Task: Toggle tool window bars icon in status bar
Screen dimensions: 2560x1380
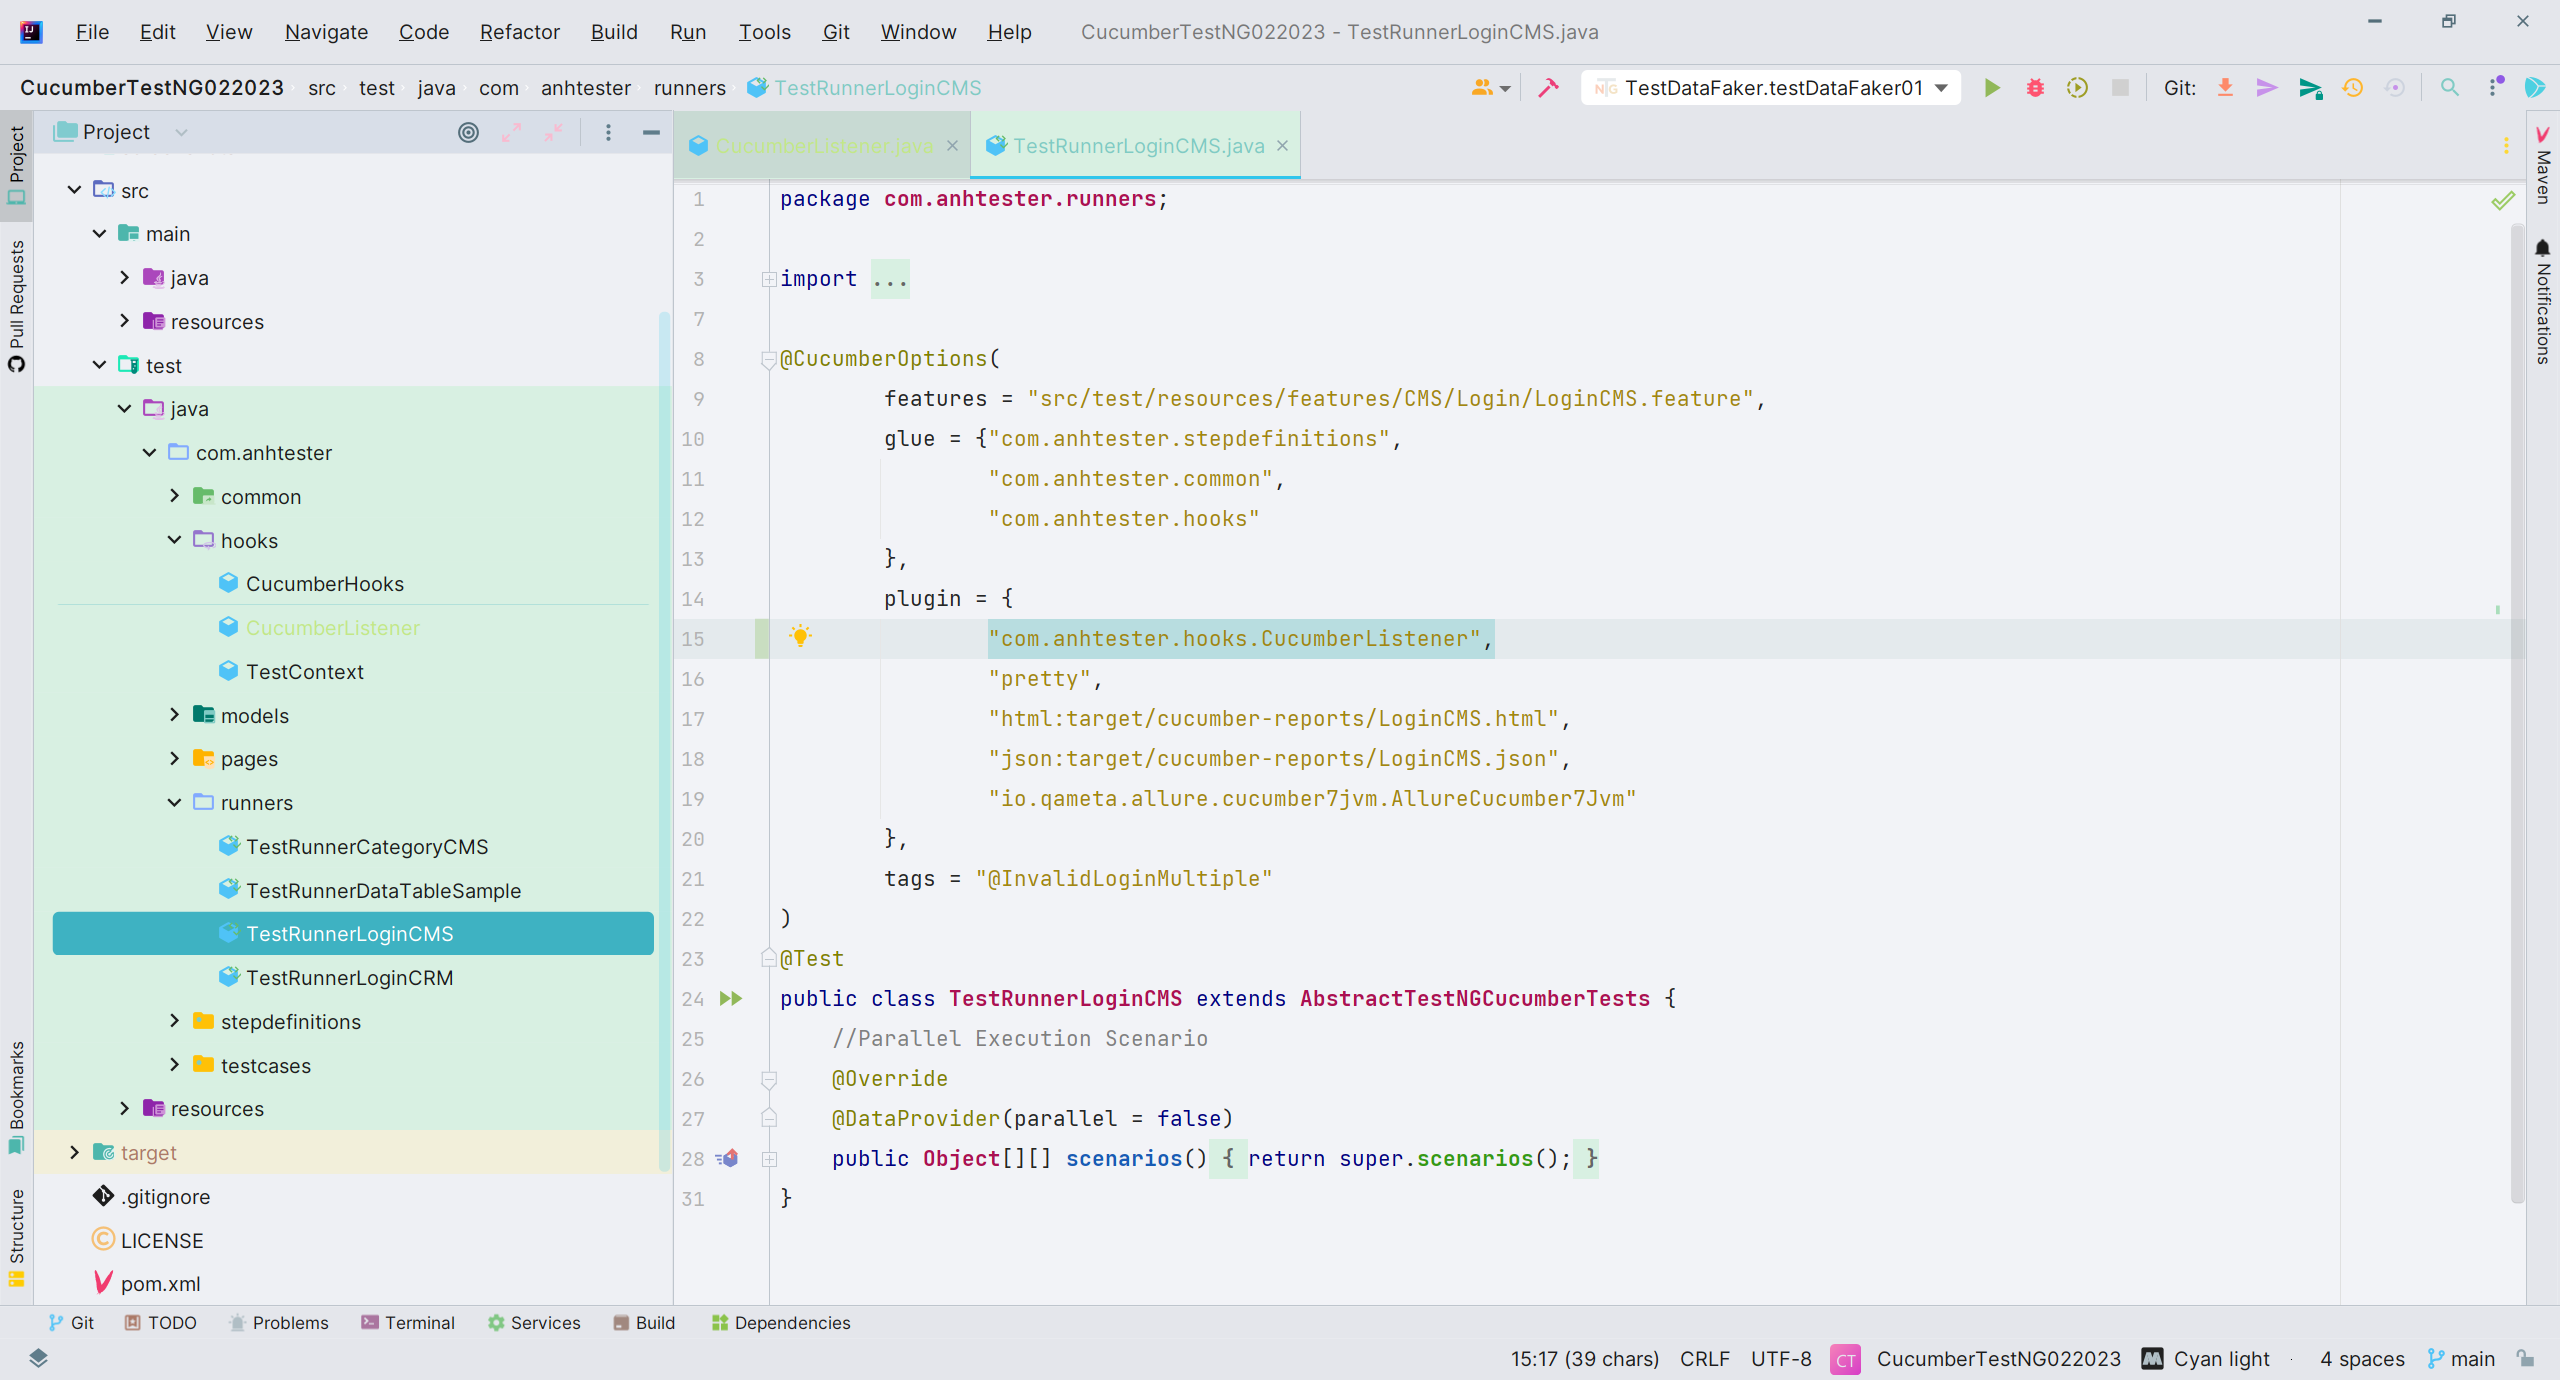Action: pyautogui.click(x=38, y=1358)
